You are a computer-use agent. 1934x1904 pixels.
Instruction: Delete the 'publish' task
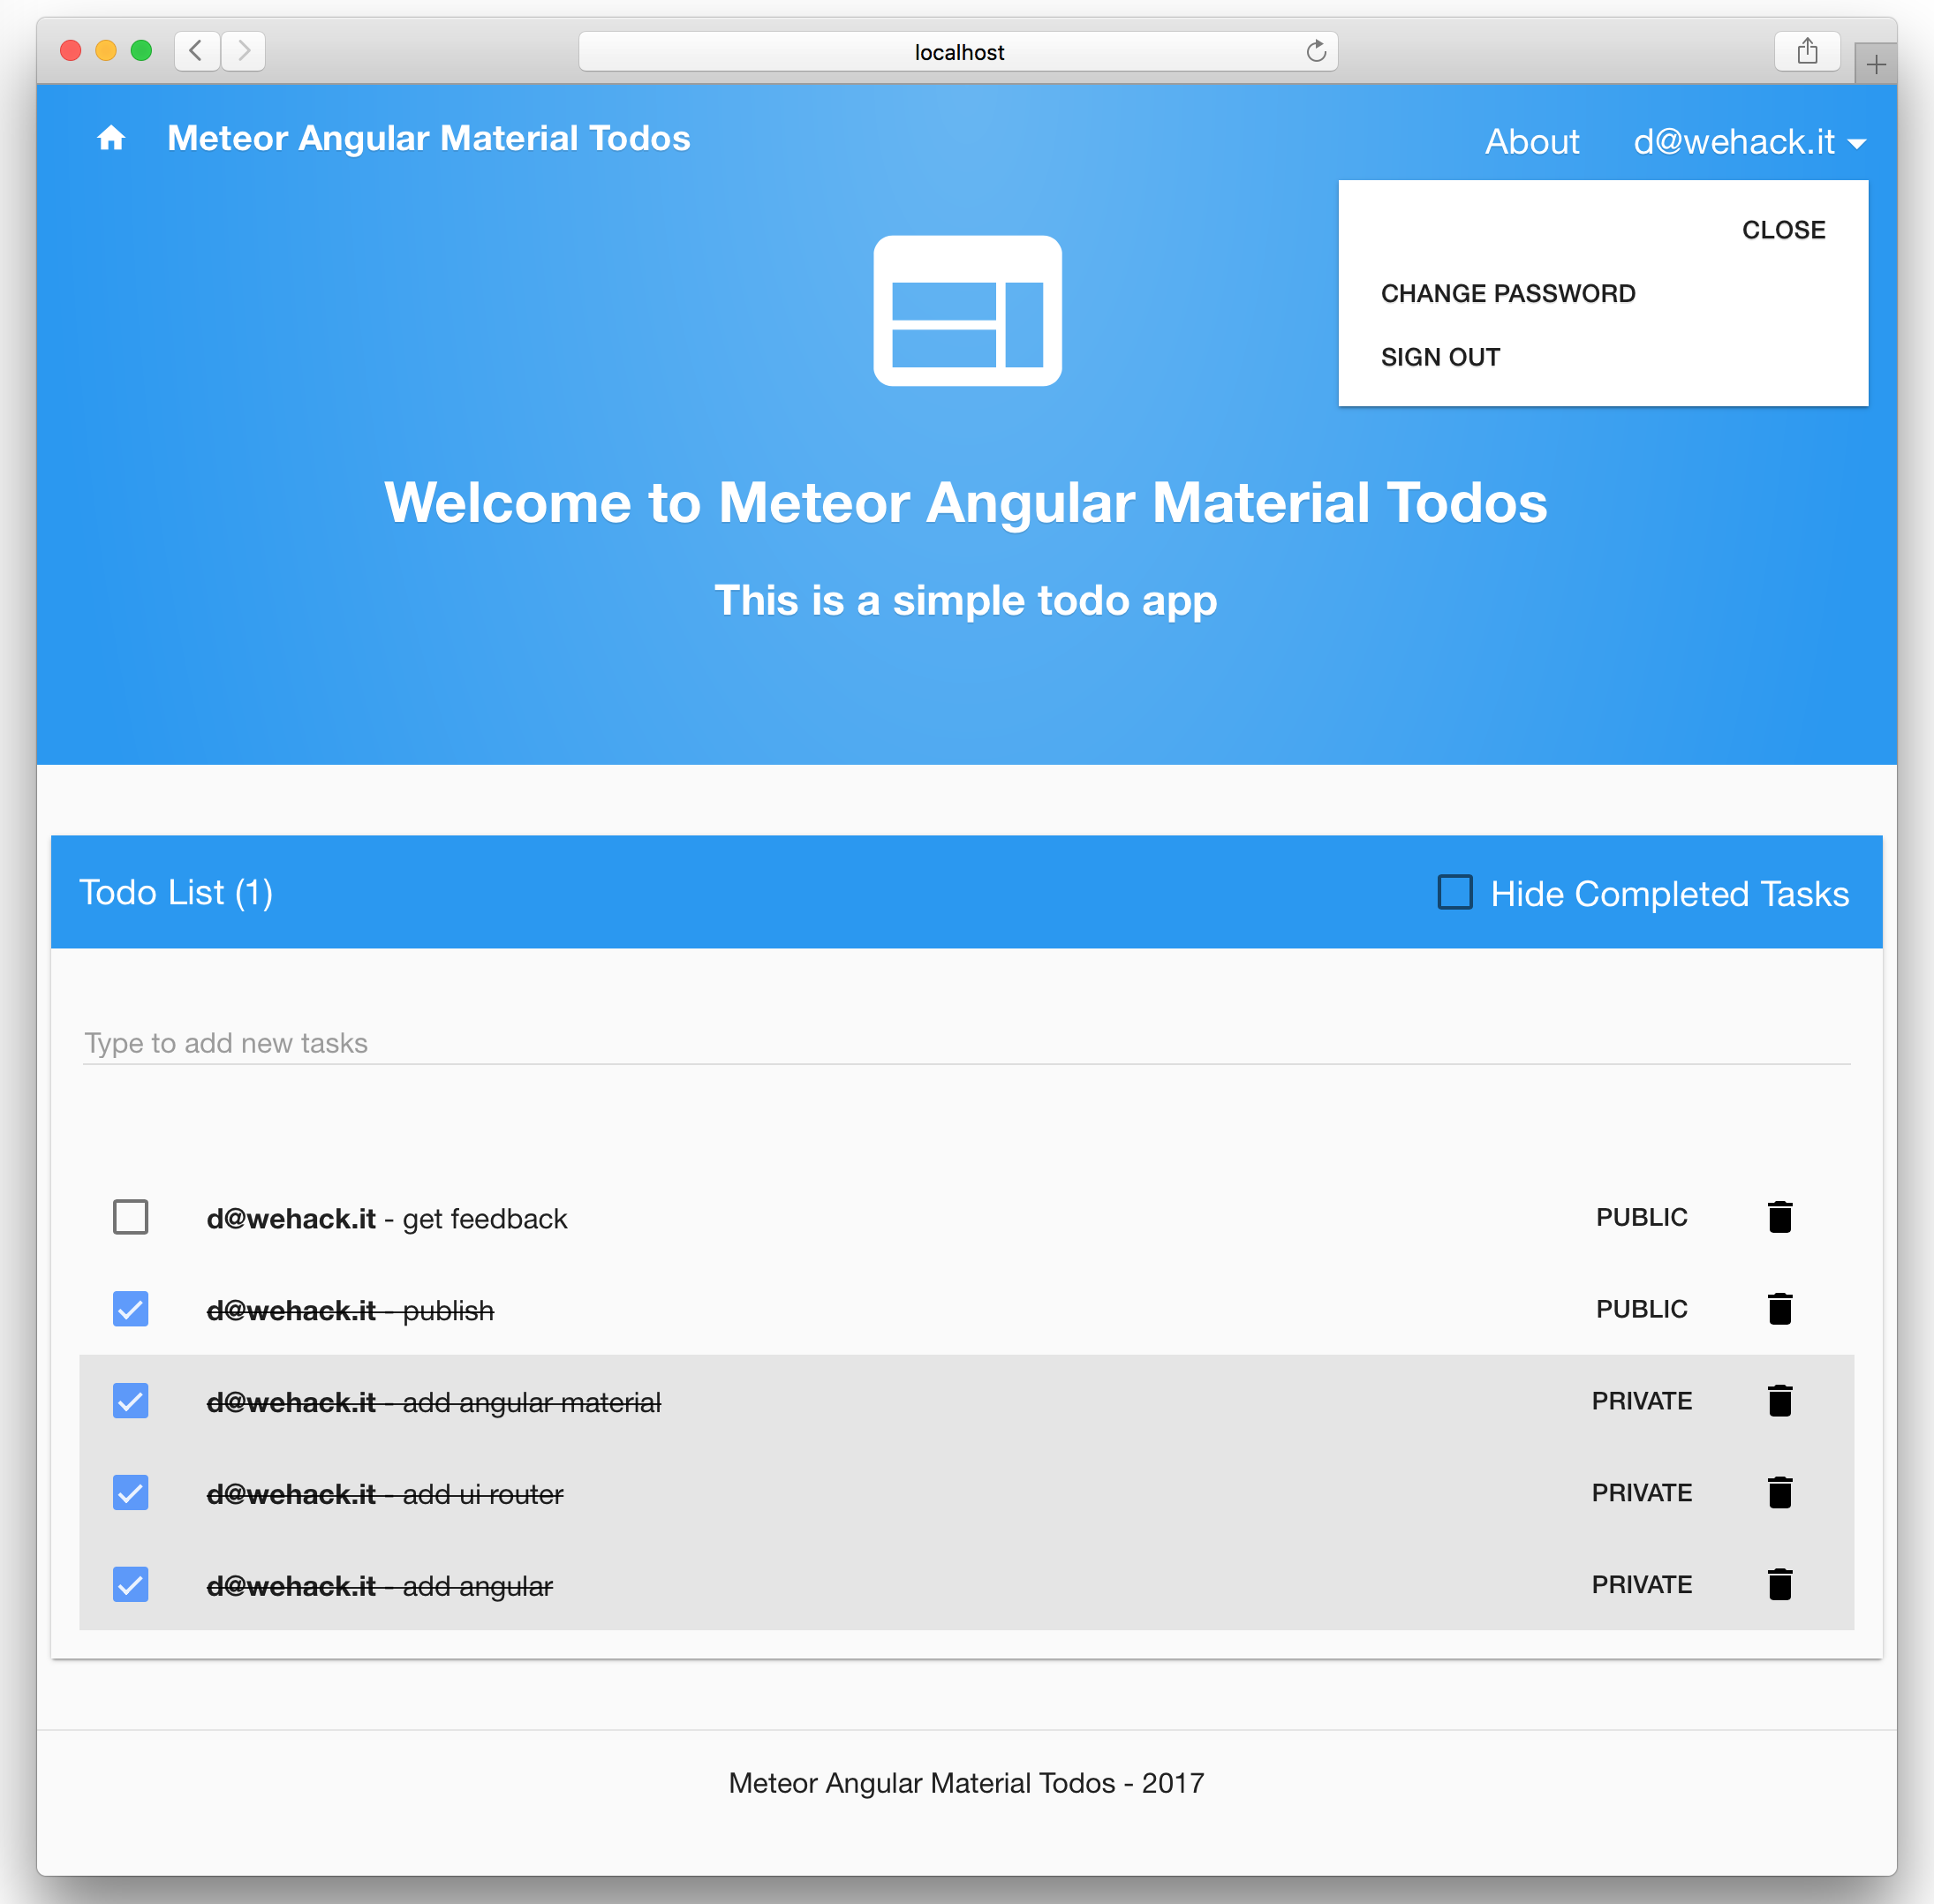(x=1779, y=1309)
